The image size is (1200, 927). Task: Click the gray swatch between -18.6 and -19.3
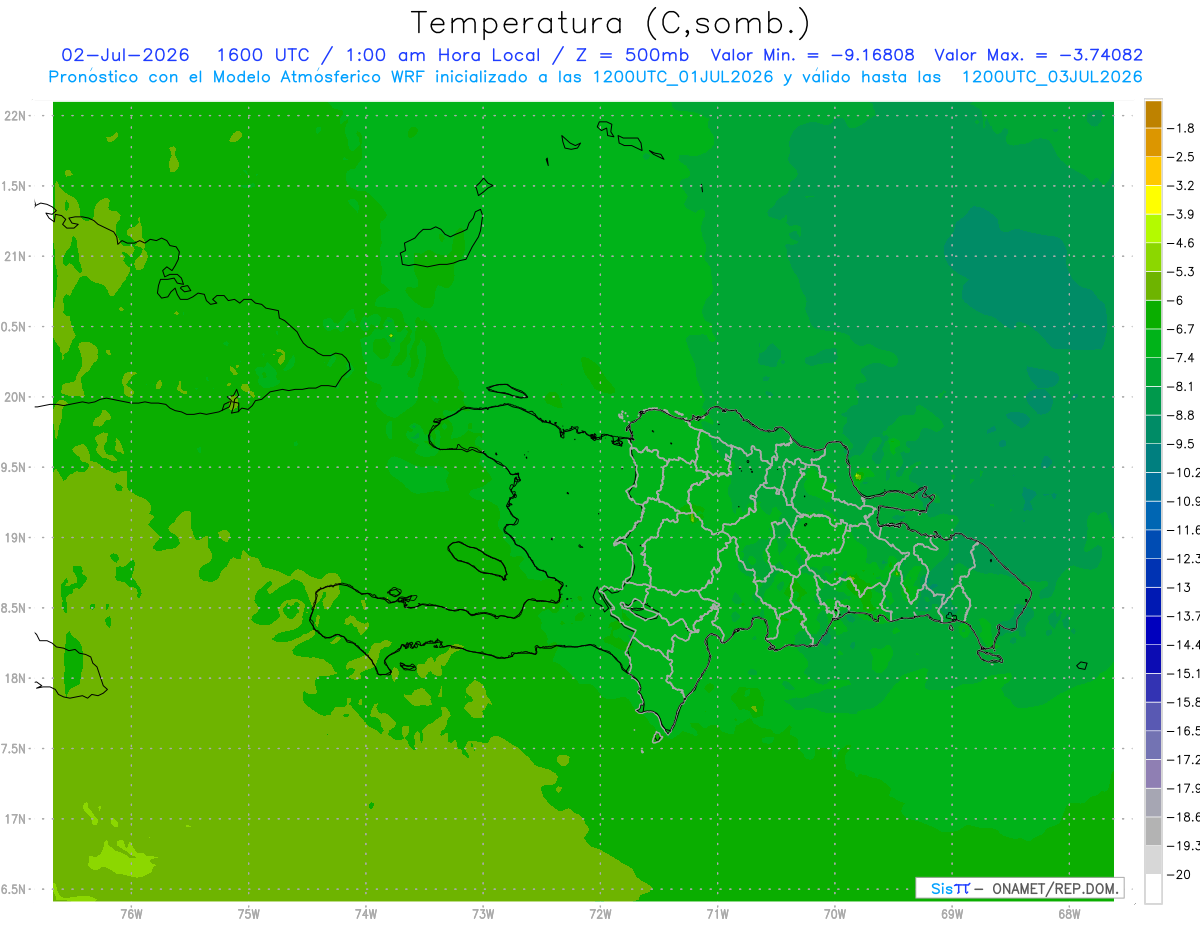[1153, 831]
